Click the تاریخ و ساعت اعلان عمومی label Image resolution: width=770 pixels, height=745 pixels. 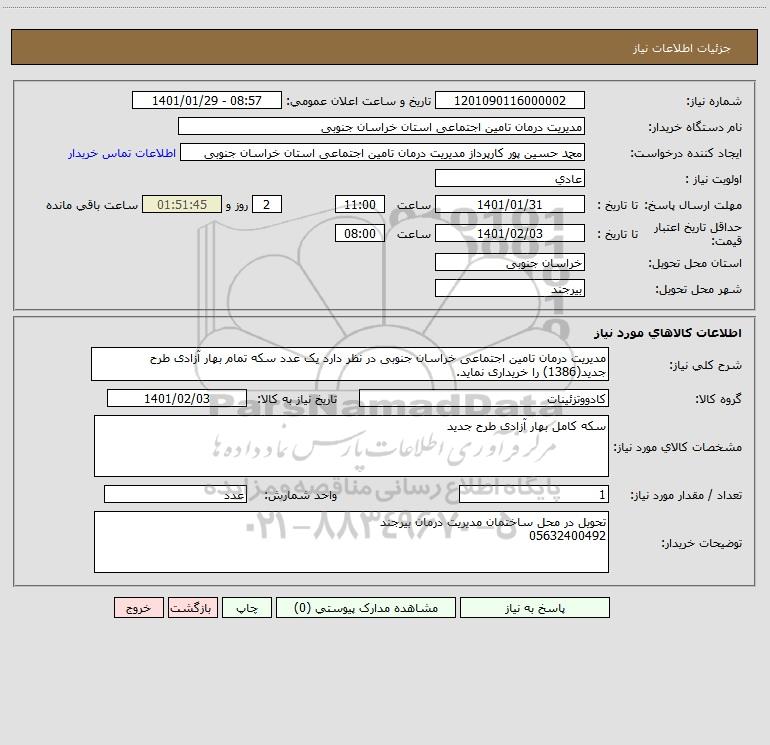pyautogui.click(x=359, y=101)
